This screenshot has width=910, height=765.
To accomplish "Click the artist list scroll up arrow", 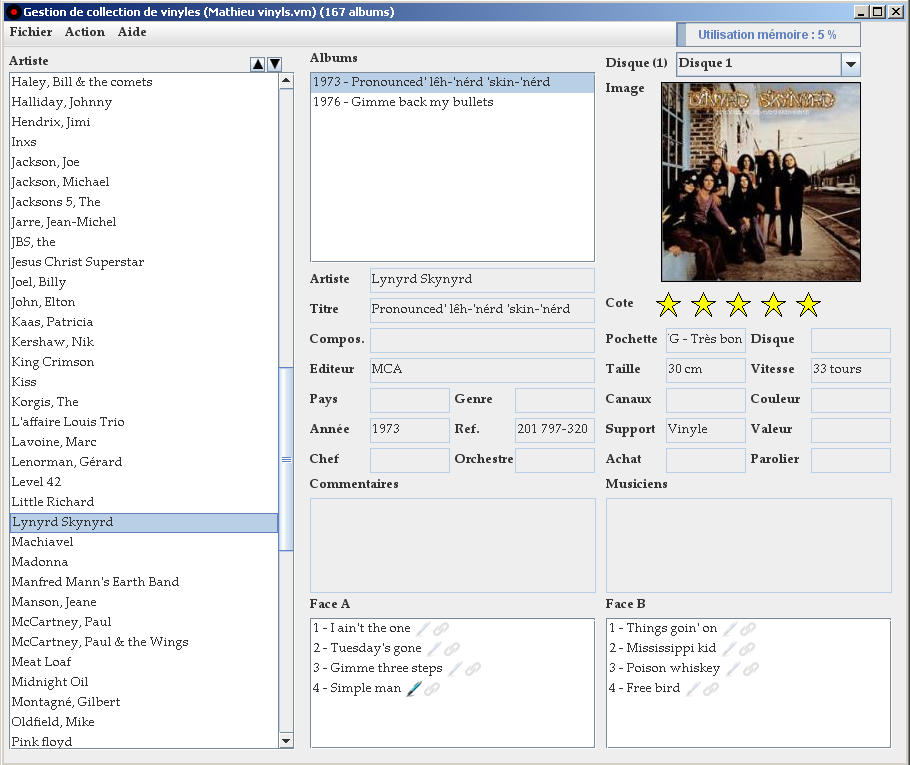I will tap(286, 80).
